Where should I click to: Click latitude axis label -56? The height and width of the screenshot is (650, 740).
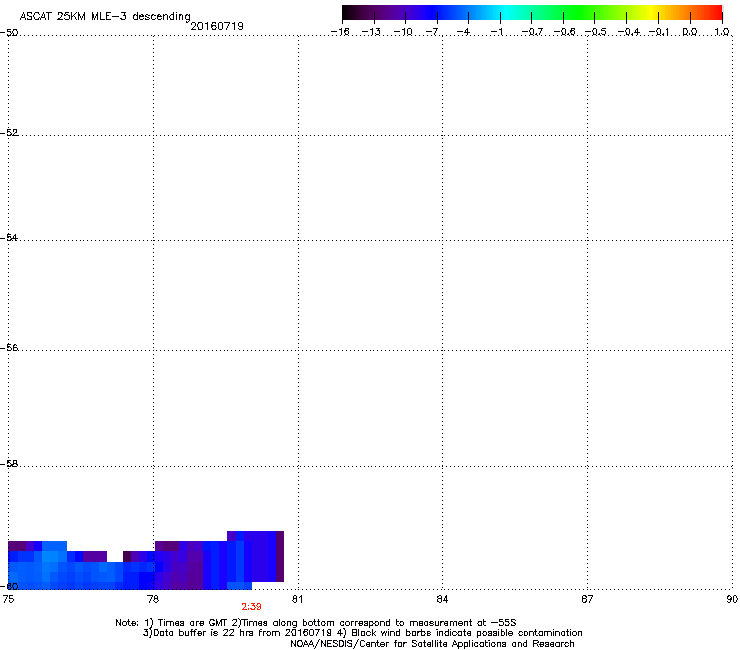[9, 347]
